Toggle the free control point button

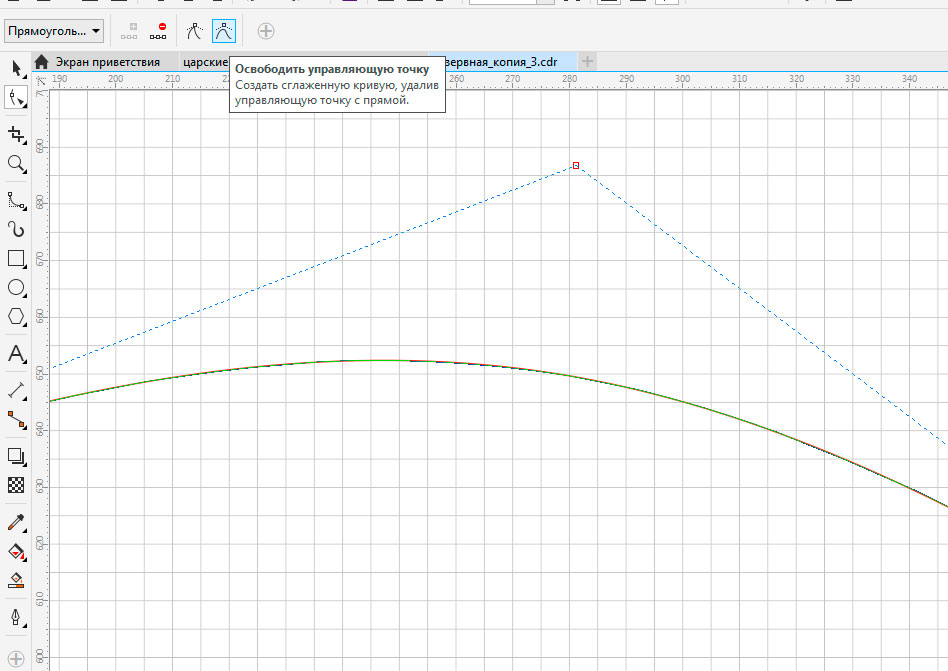[x=224, y=31]
